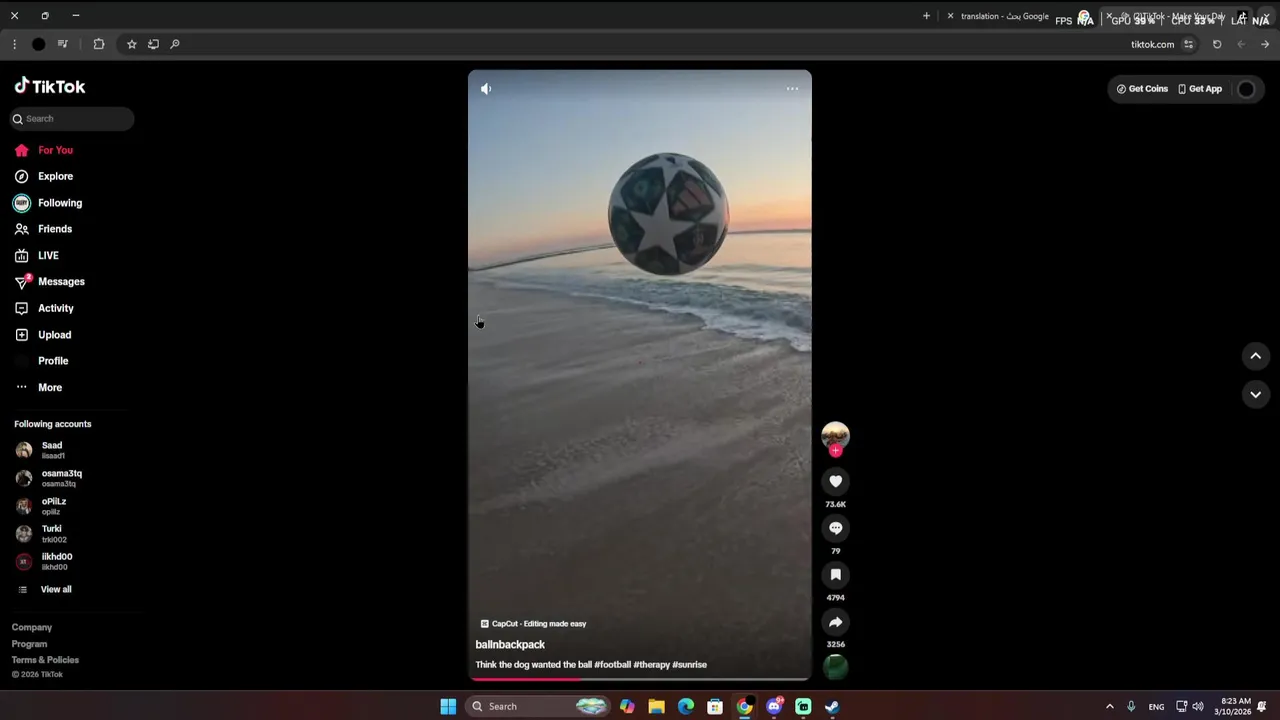Go to next video with down chevron
Screen dimensions: 1280x720
coord(1256,394)
